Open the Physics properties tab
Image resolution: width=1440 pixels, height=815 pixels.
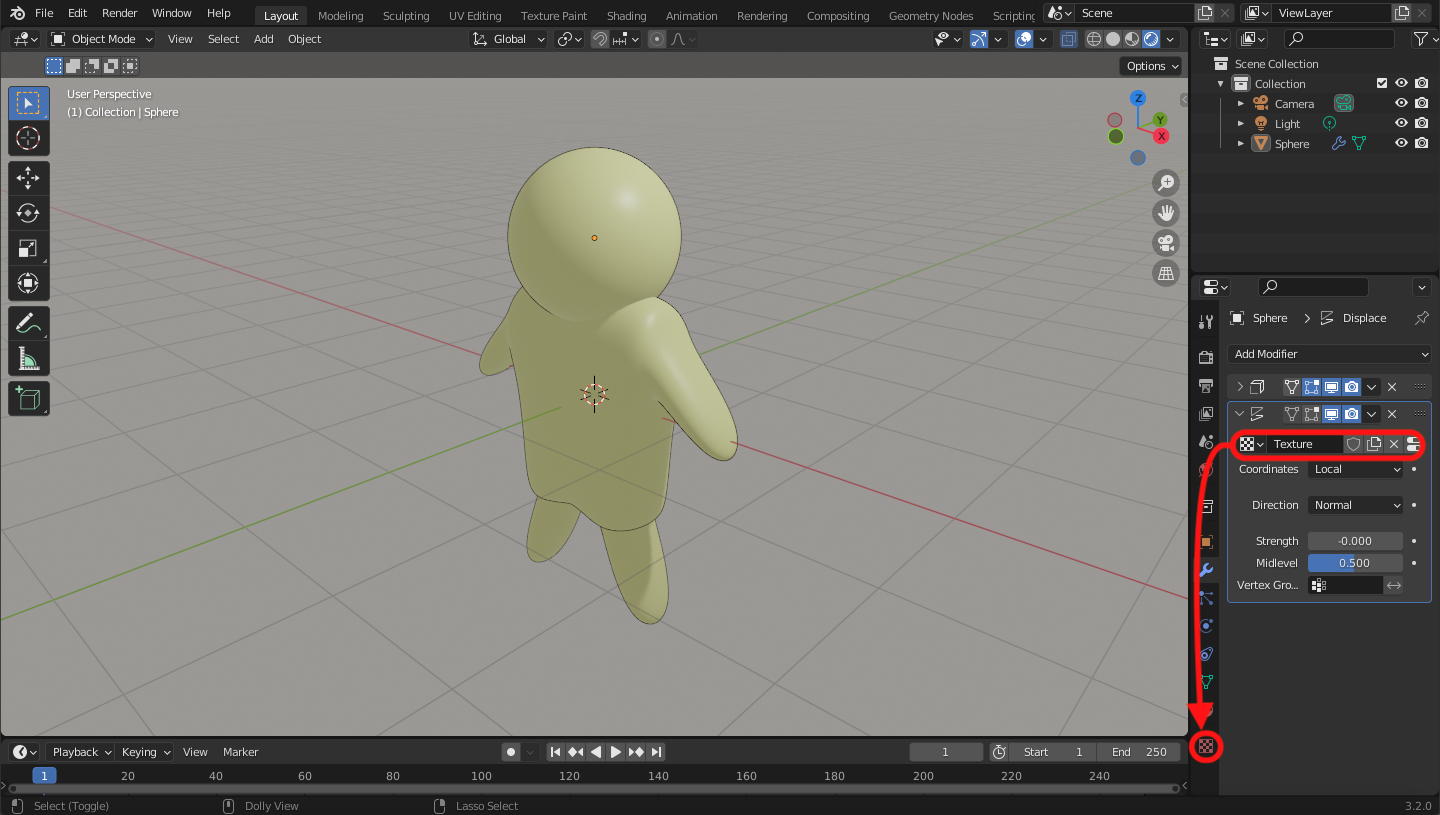pyautogui.click(x=1207, y=626)
